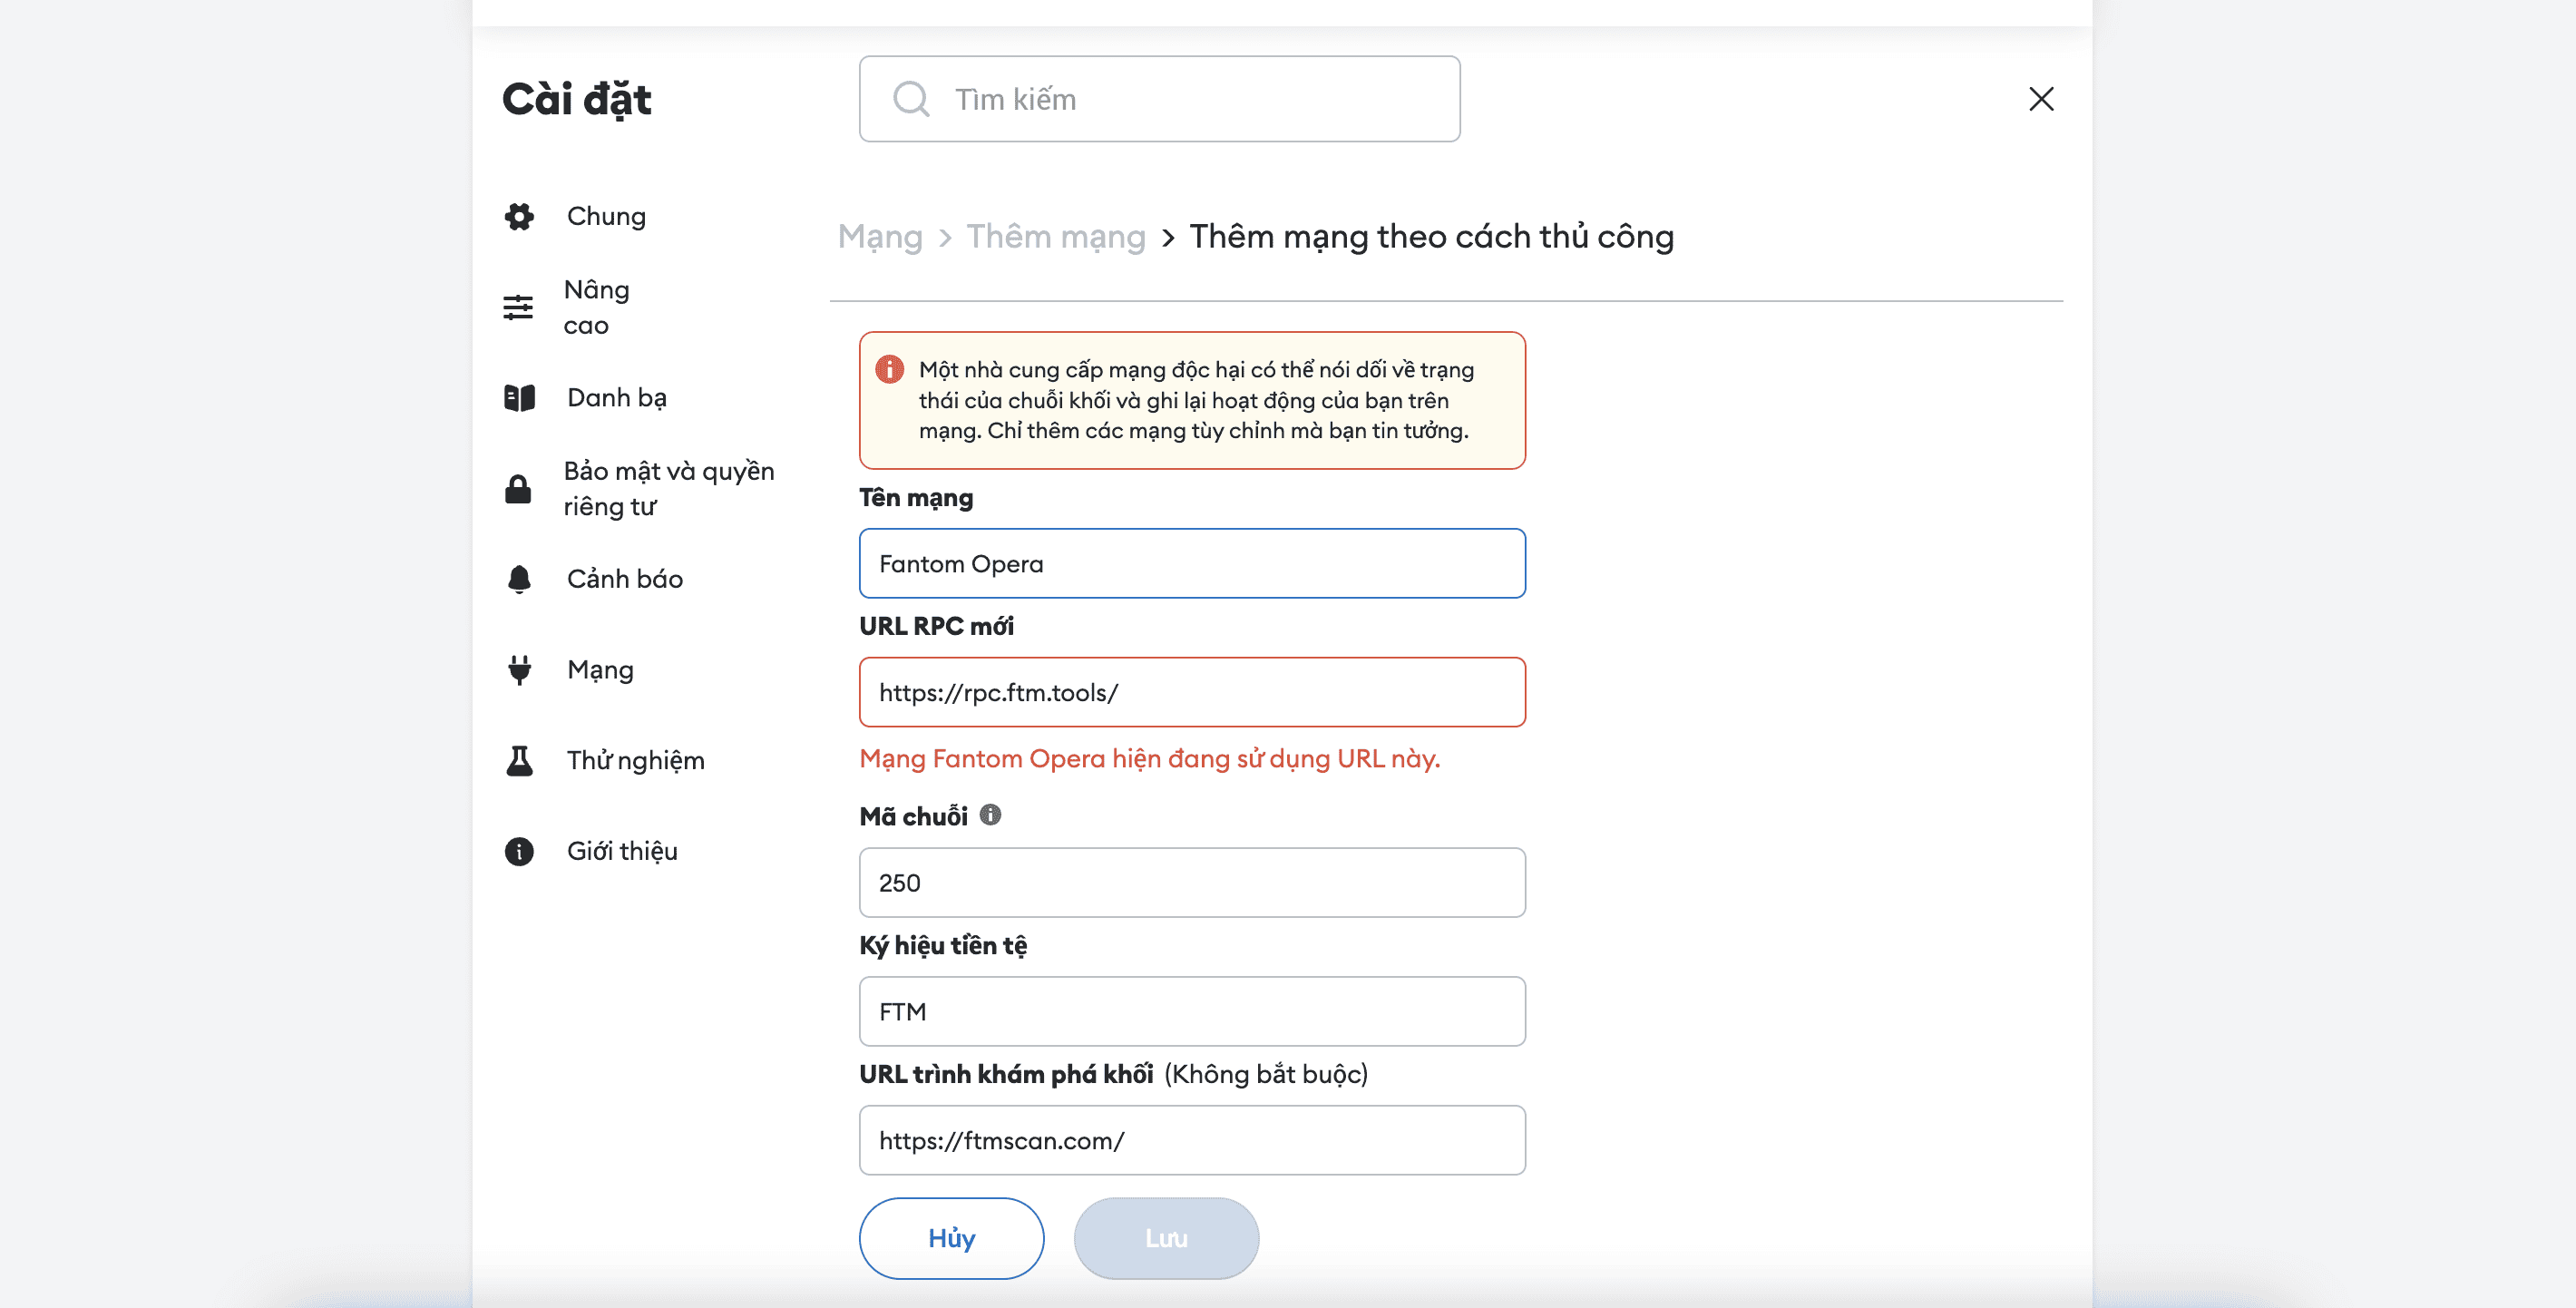Image resolution: width=2576 pixels, height=1308 pixels.
Task: Click the info tooltip beside Mã chuỗi
Action: 990,815
